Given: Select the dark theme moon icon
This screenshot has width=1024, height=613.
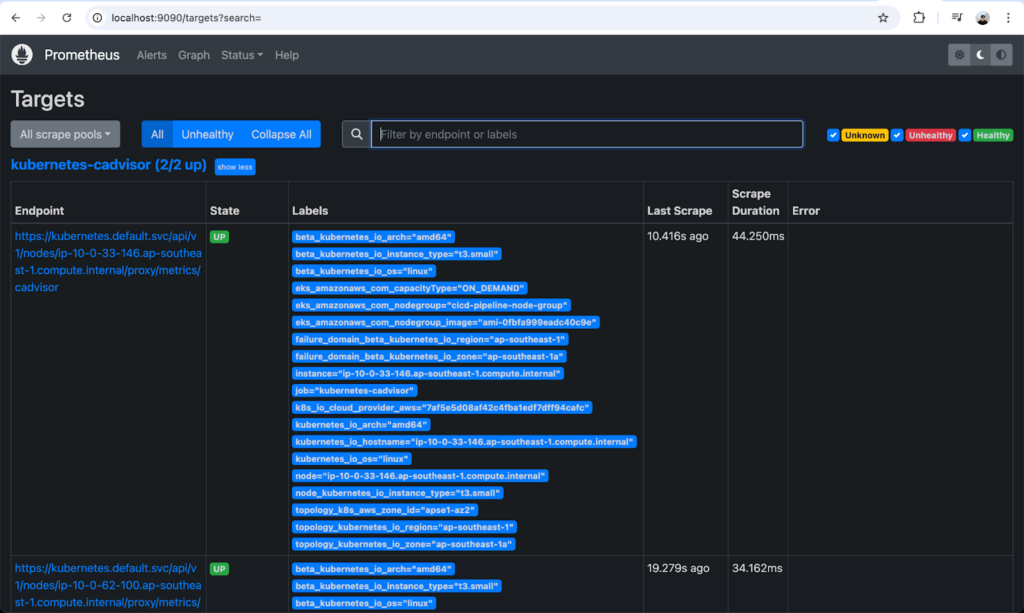Looking at the screenshot, I should click(x=981, y=55).
